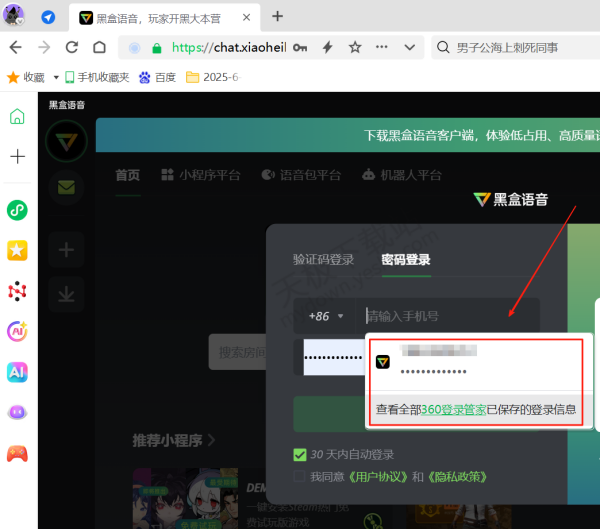Expand the 推荐小程序 section chevron

211,439
